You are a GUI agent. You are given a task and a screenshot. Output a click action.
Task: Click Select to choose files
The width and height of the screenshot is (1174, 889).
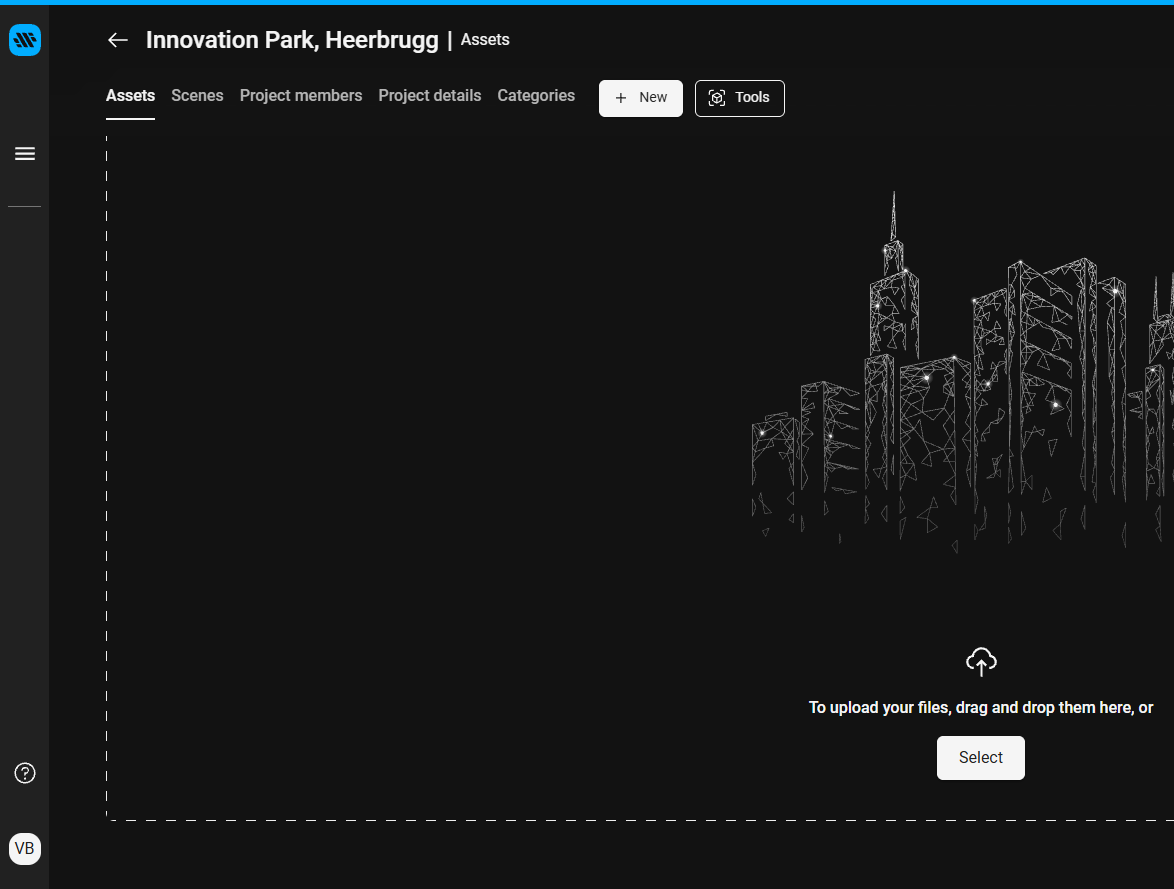point(981,758)
